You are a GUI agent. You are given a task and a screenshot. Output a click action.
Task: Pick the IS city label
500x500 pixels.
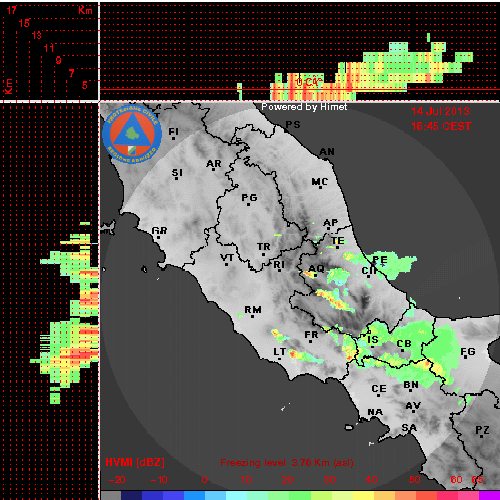pos(373,340)
